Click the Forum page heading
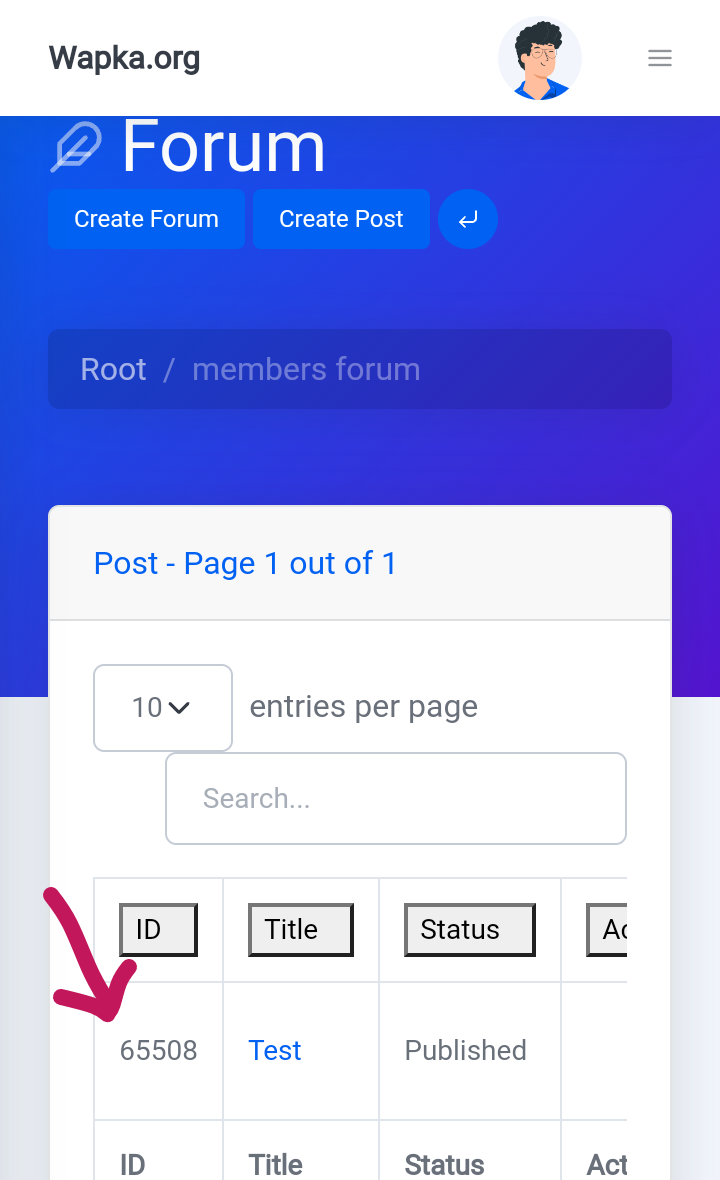This screenshot has height=1180, width=720. (223, 148)
